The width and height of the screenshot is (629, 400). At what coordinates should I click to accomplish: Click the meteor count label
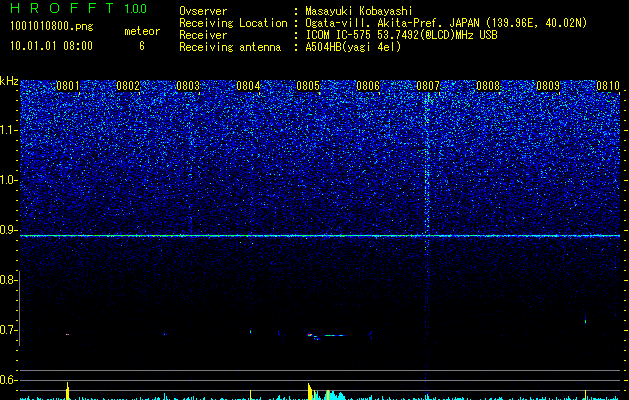click(142, 31)
